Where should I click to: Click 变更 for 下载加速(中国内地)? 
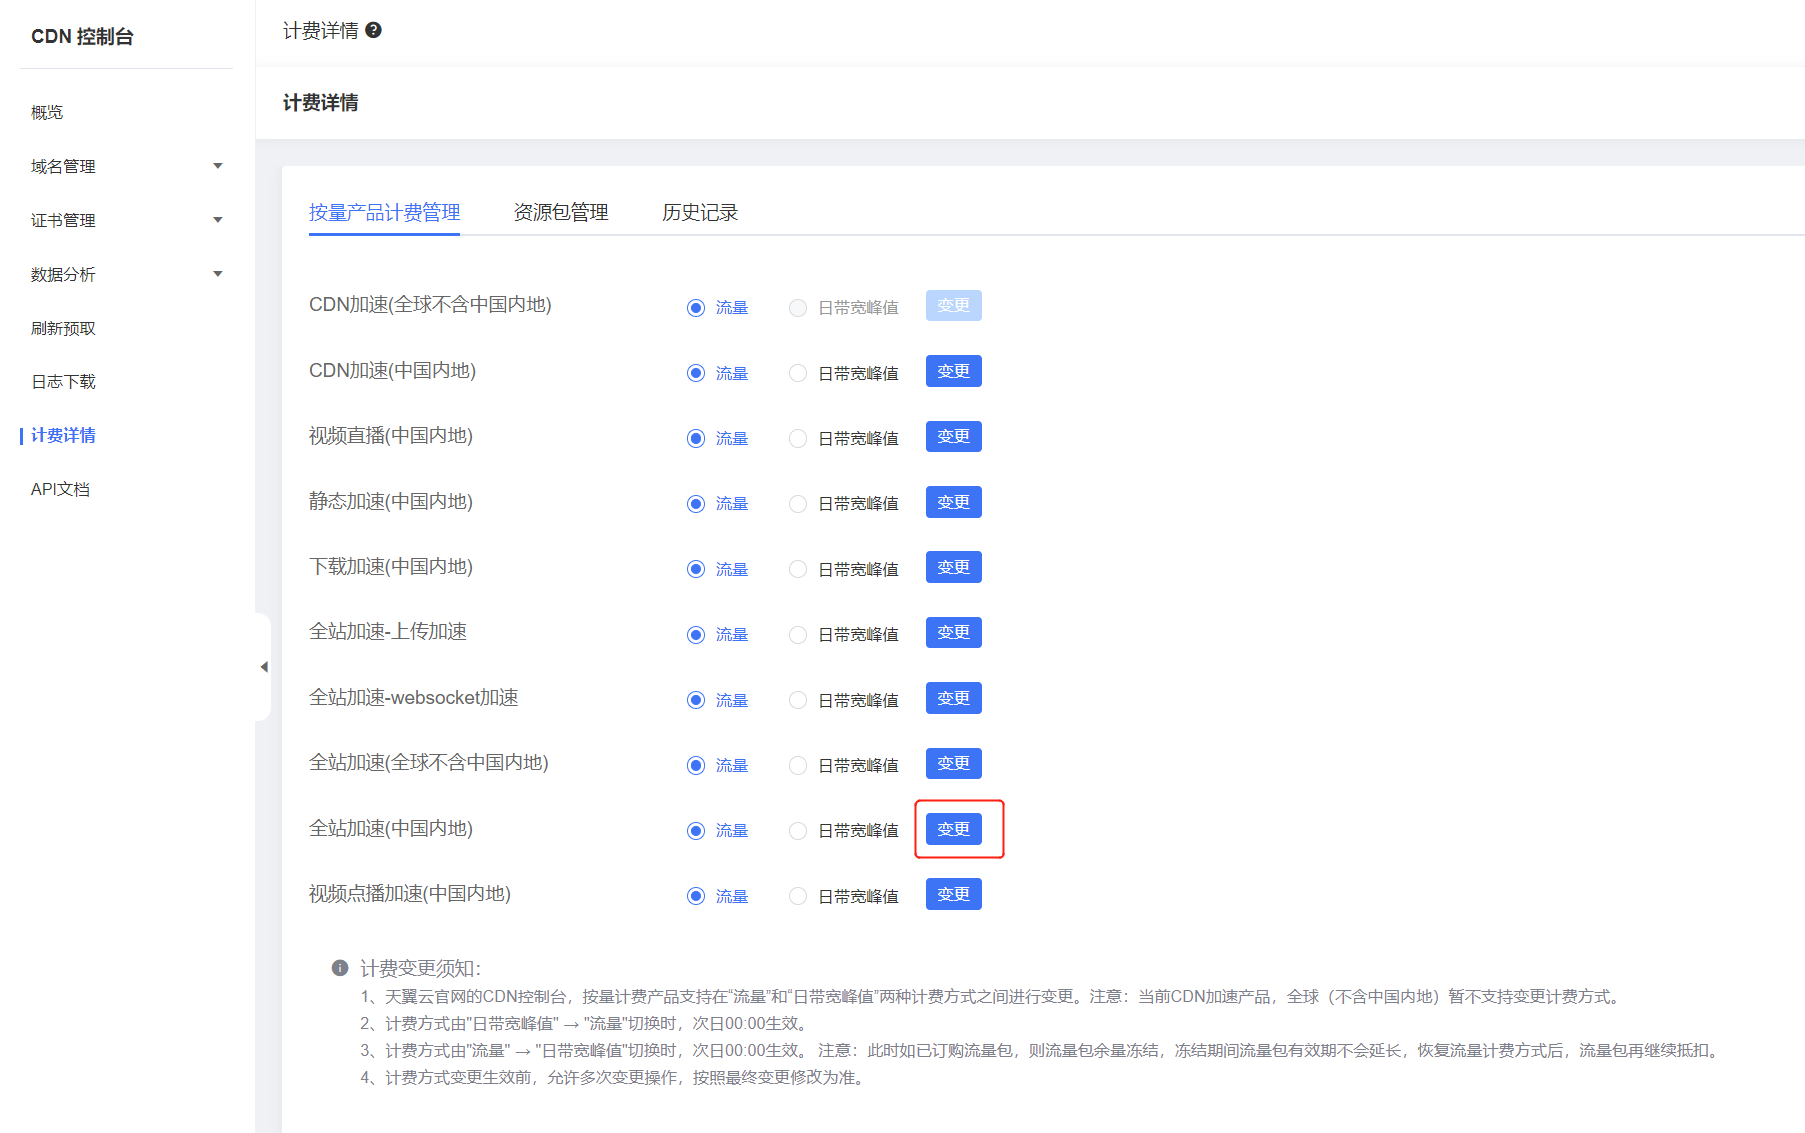click(x=953, y=567)
